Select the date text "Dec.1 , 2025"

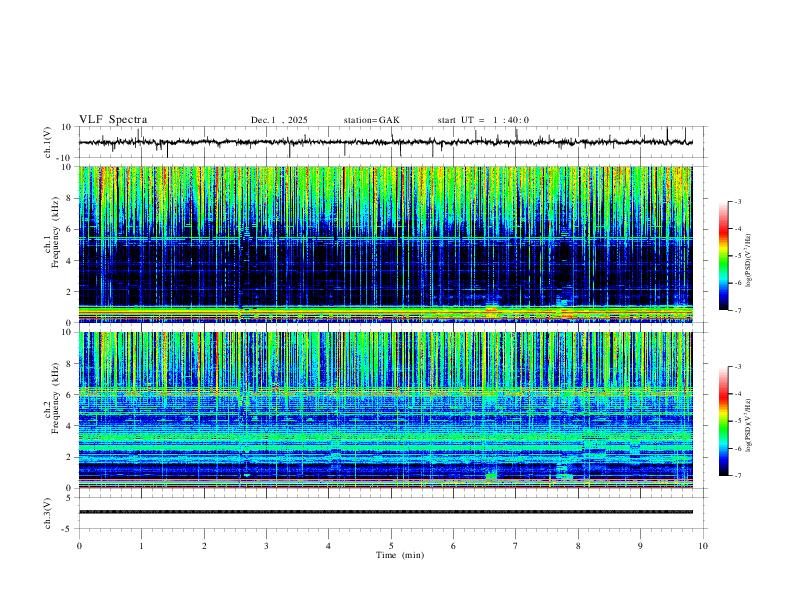pos(279,120)
